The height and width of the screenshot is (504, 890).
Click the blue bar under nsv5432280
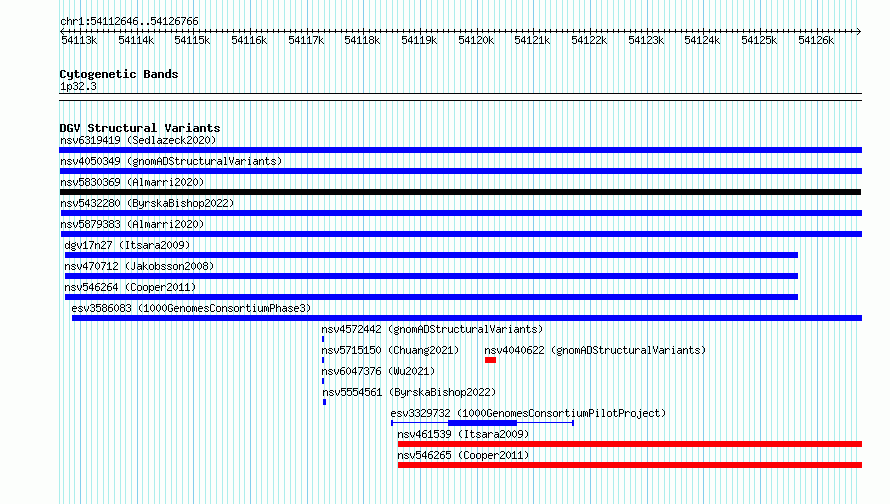[x=460, y=213]
